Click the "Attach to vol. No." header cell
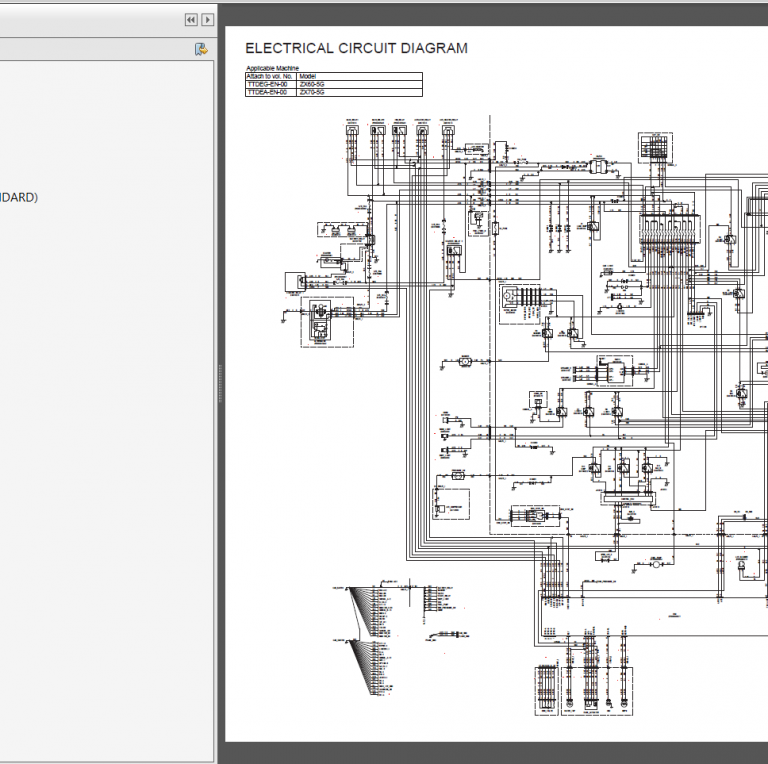This screenshot has height=764, width=768. pyautogui.click(x=270, y=76)
